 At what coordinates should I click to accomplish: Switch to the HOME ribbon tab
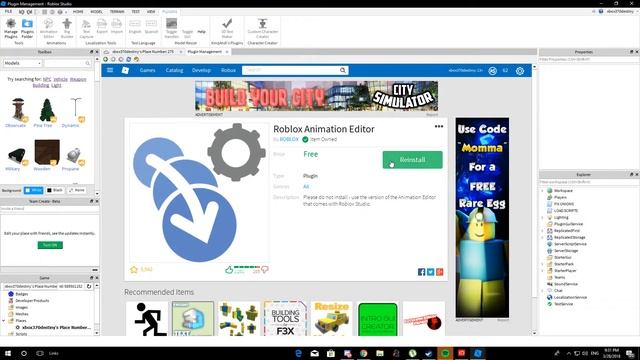click(78, 12)
